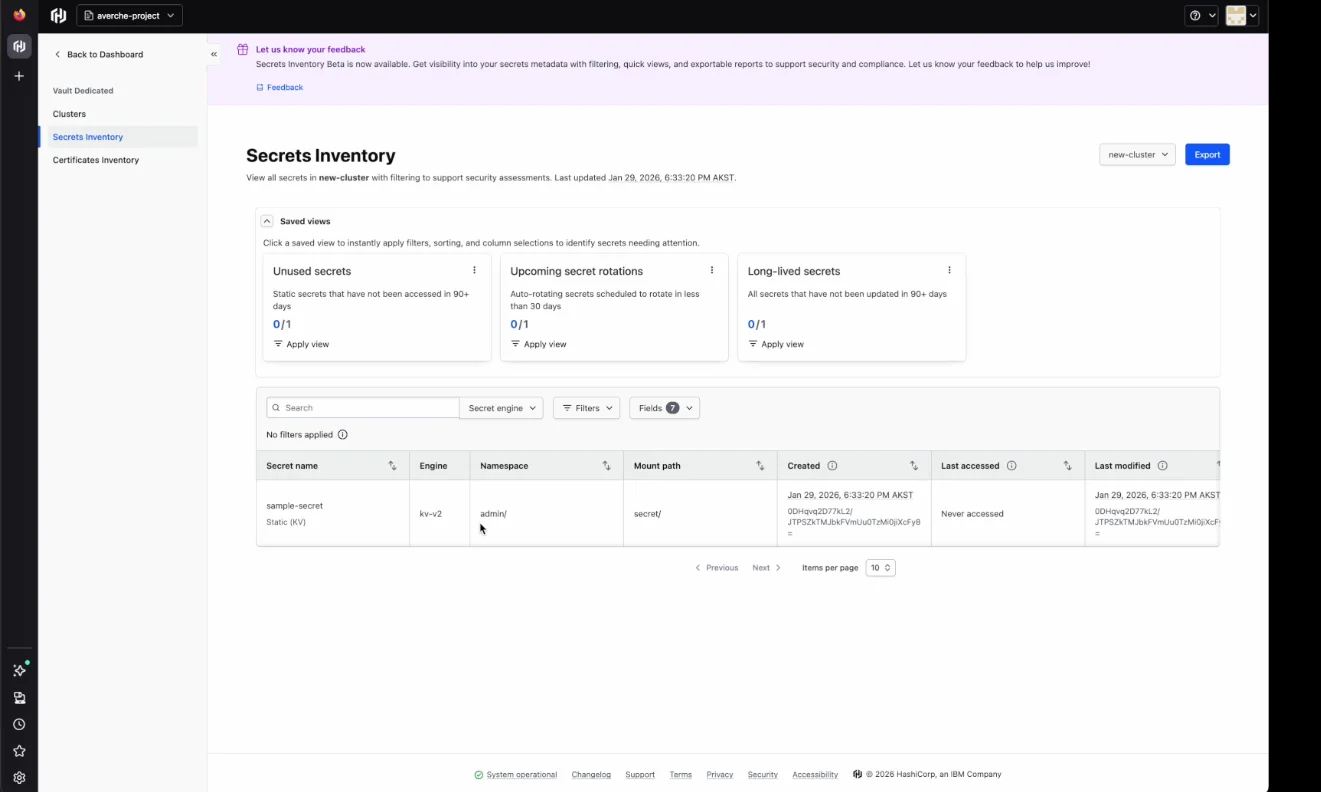Click the info icon next to Last accessed

coord(1012,465)
